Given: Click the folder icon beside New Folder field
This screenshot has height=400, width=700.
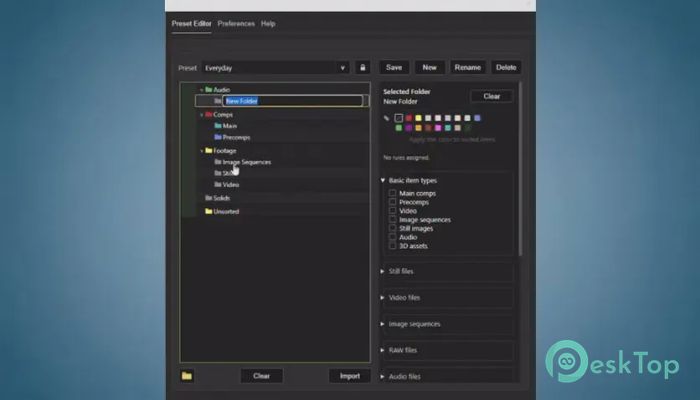Looking at the screenshot, I should click(218, 101).
